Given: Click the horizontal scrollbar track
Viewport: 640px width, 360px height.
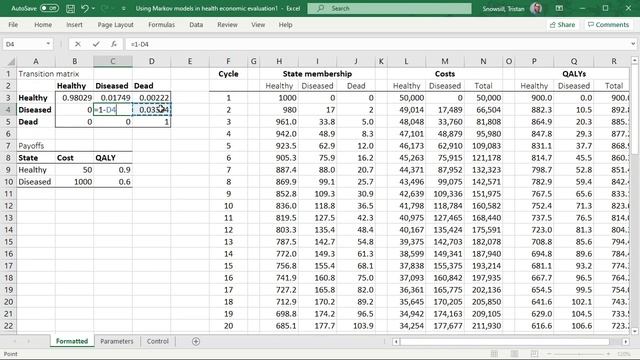Looking at the screenshot, I should [510, 342].
